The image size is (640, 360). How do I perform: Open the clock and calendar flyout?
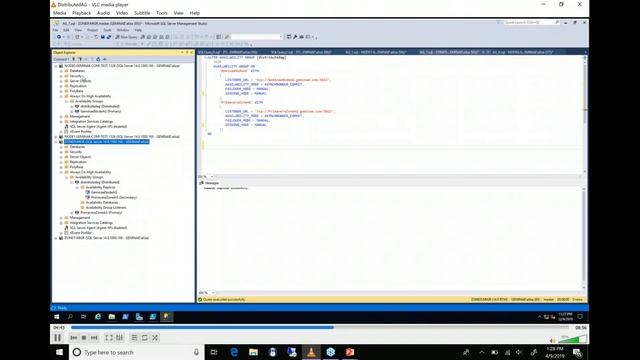(555, 352)
